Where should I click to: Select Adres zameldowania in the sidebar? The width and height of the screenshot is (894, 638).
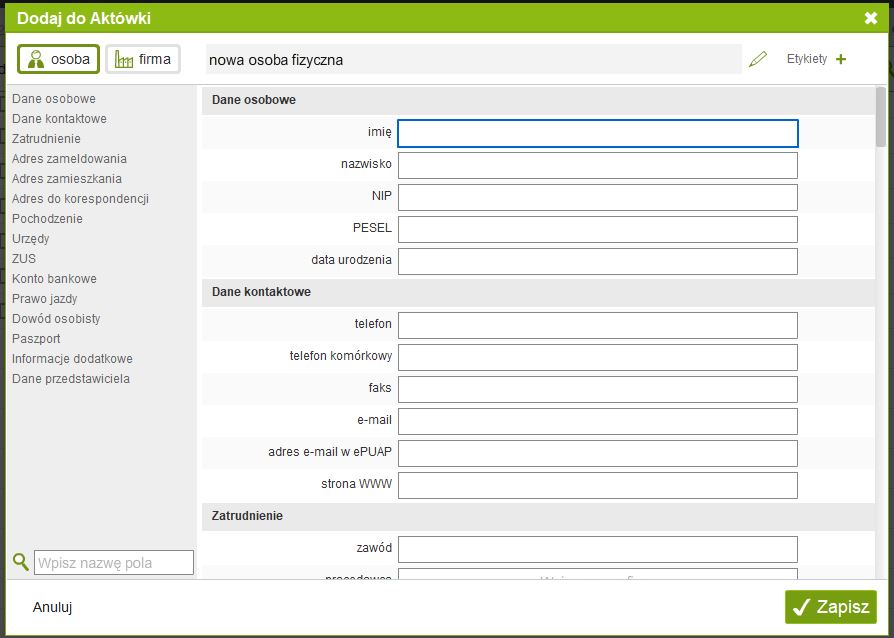pos(69,159)
